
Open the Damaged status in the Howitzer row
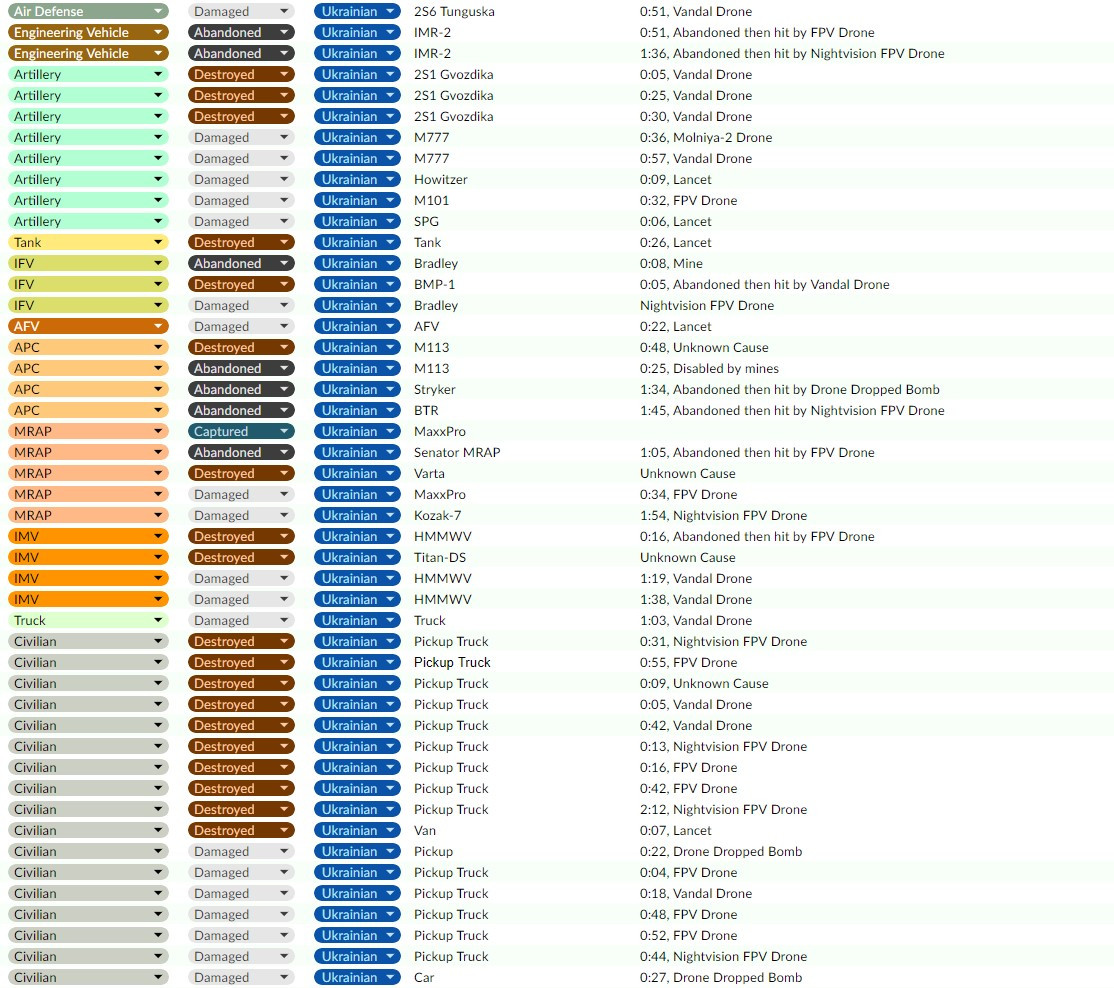click(241, 179)
